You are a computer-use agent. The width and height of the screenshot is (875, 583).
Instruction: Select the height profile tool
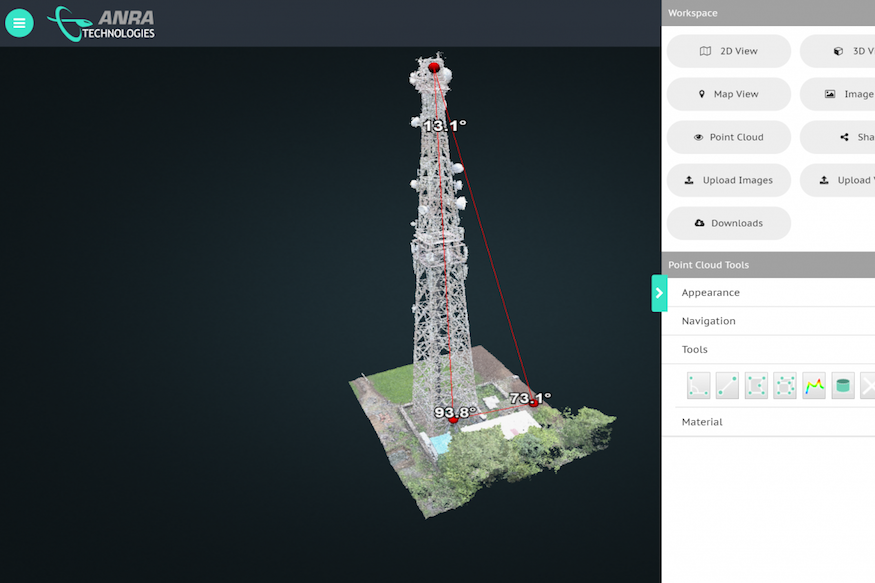814,386
